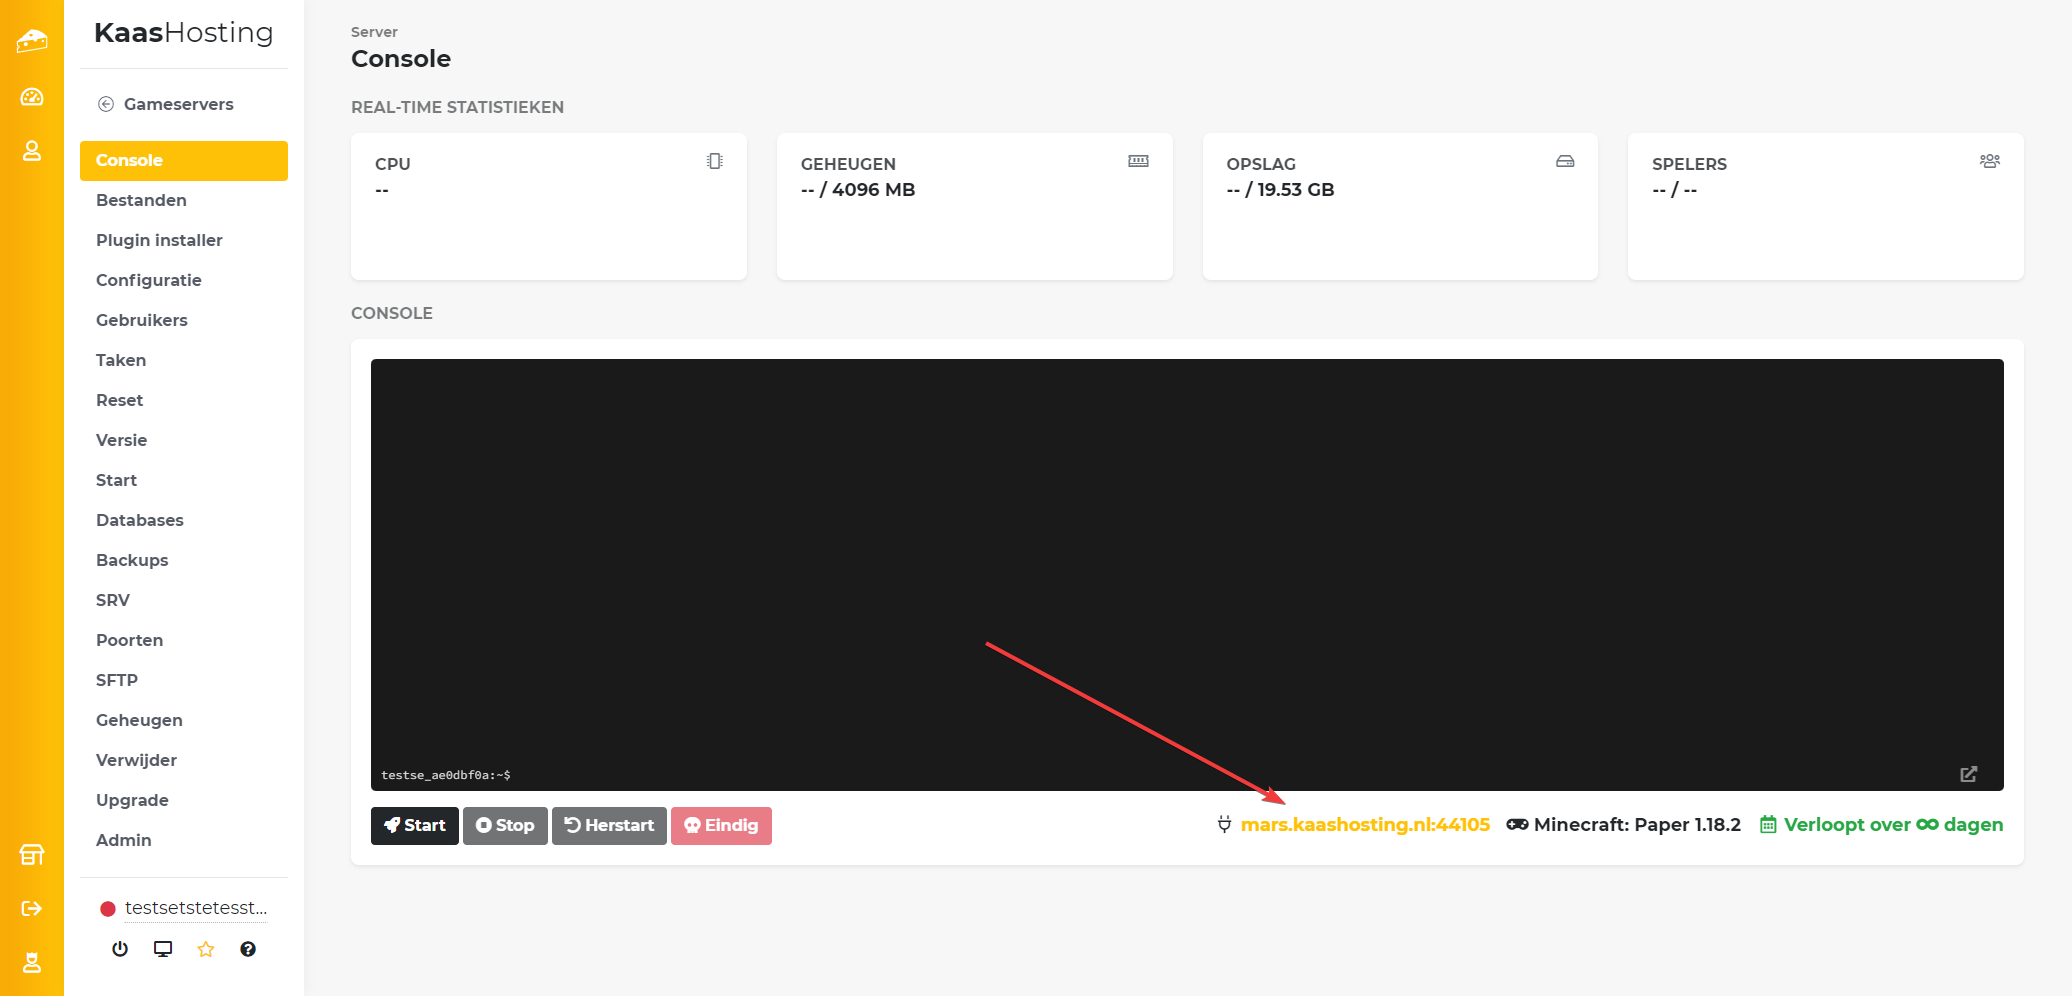Open the shop store icon
Viewport: 2072px width, 996px height.
32,855
